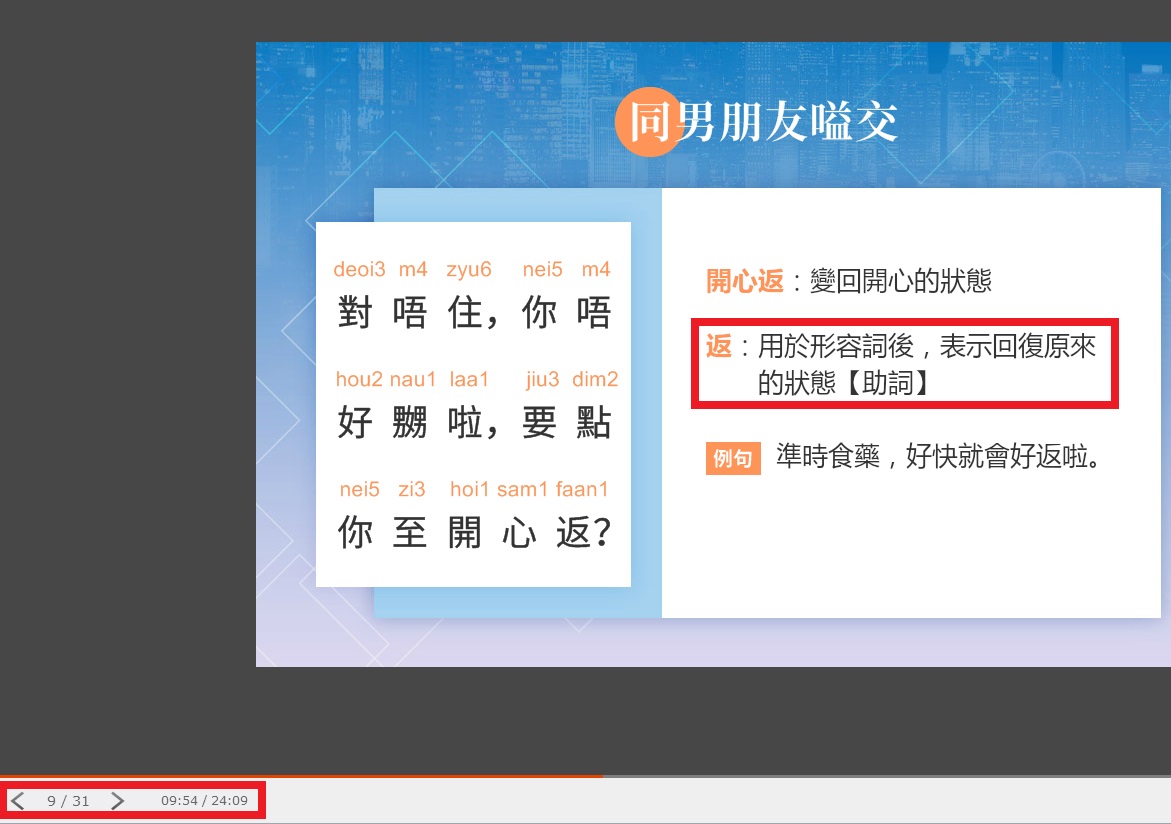
Task: Click the orange term 開心返
Action: 745,281
